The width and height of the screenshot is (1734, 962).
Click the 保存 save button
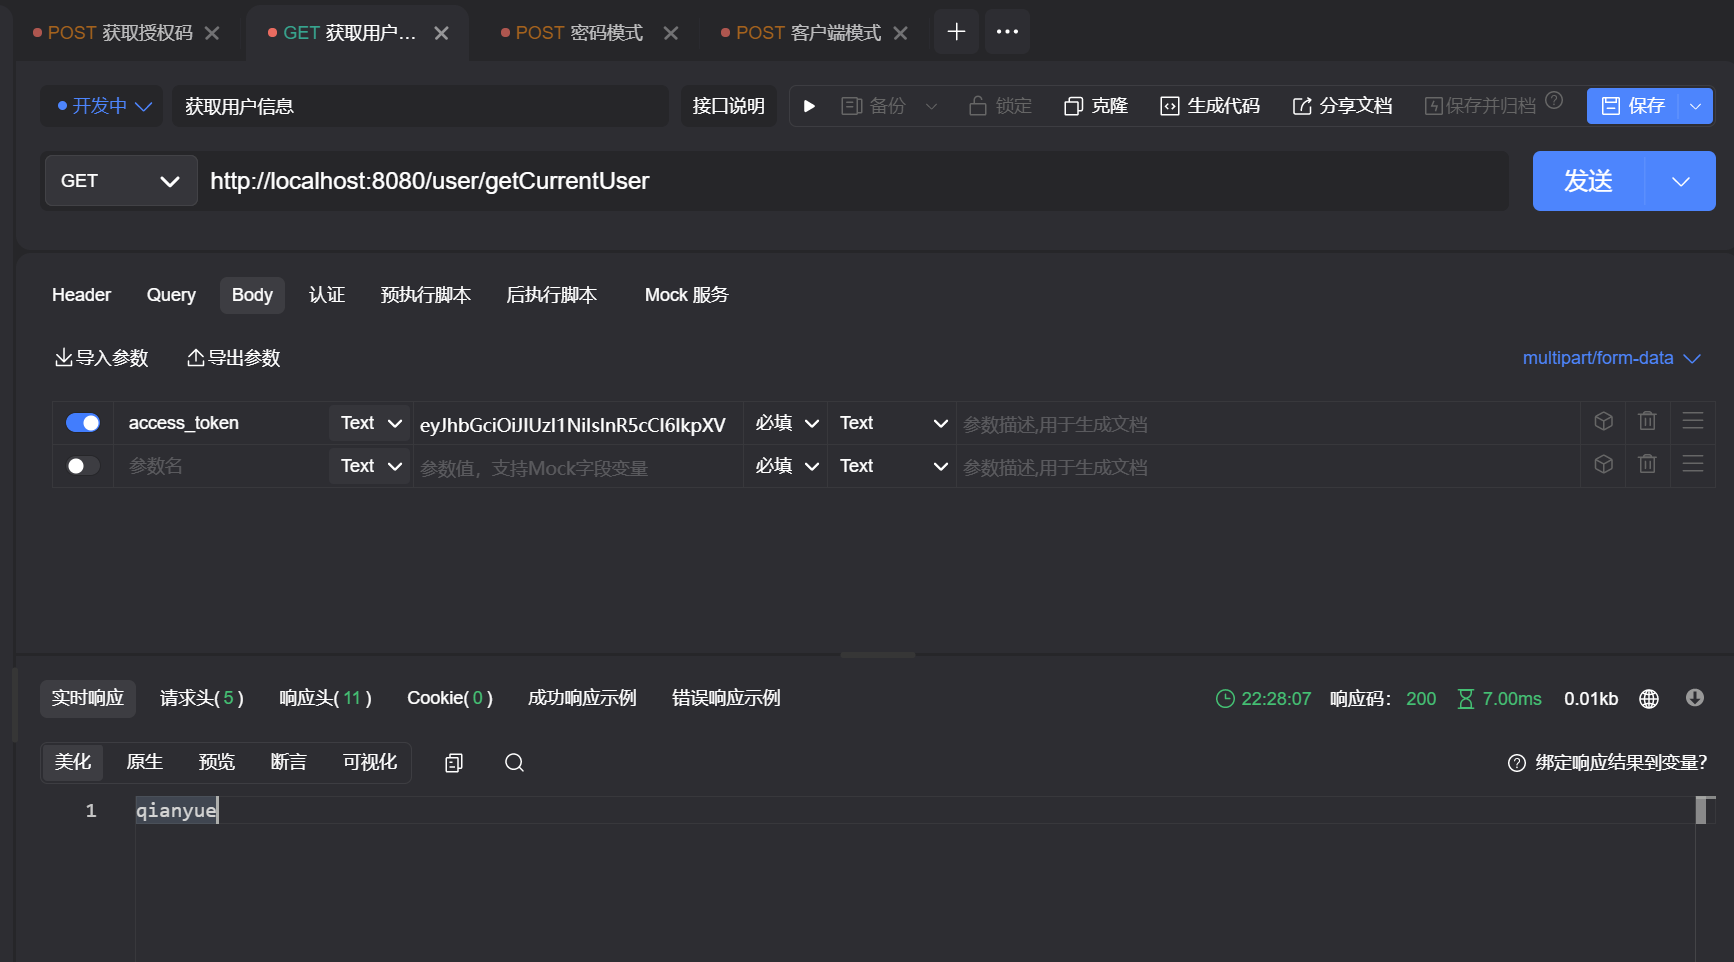coord(1633,106)
